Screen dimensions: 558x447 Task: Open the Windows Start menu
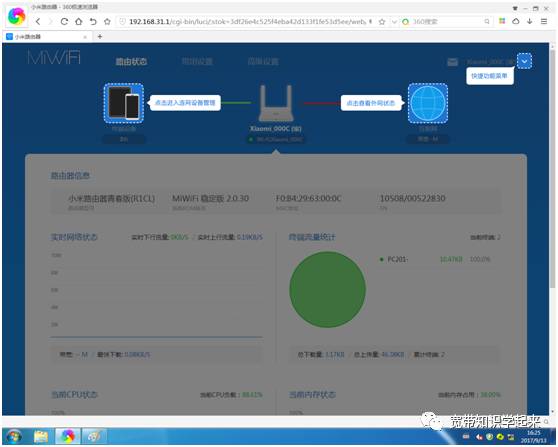(14, 437)
